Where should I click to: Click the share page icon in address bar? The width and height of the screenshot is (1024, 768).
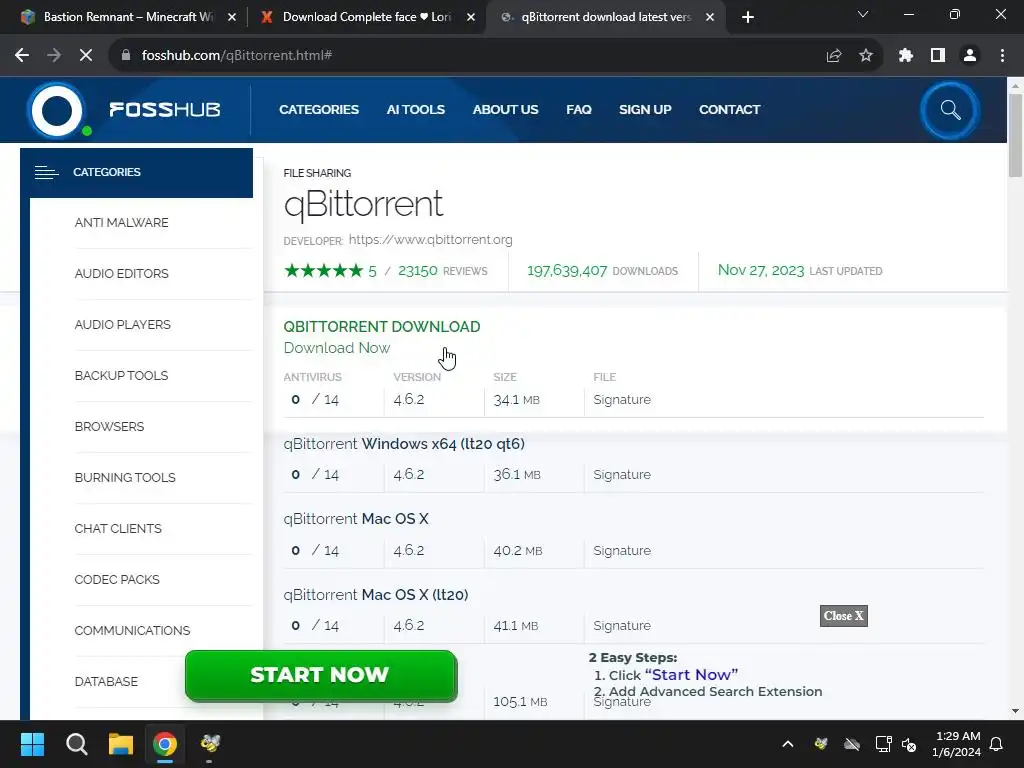coord(833,56)
